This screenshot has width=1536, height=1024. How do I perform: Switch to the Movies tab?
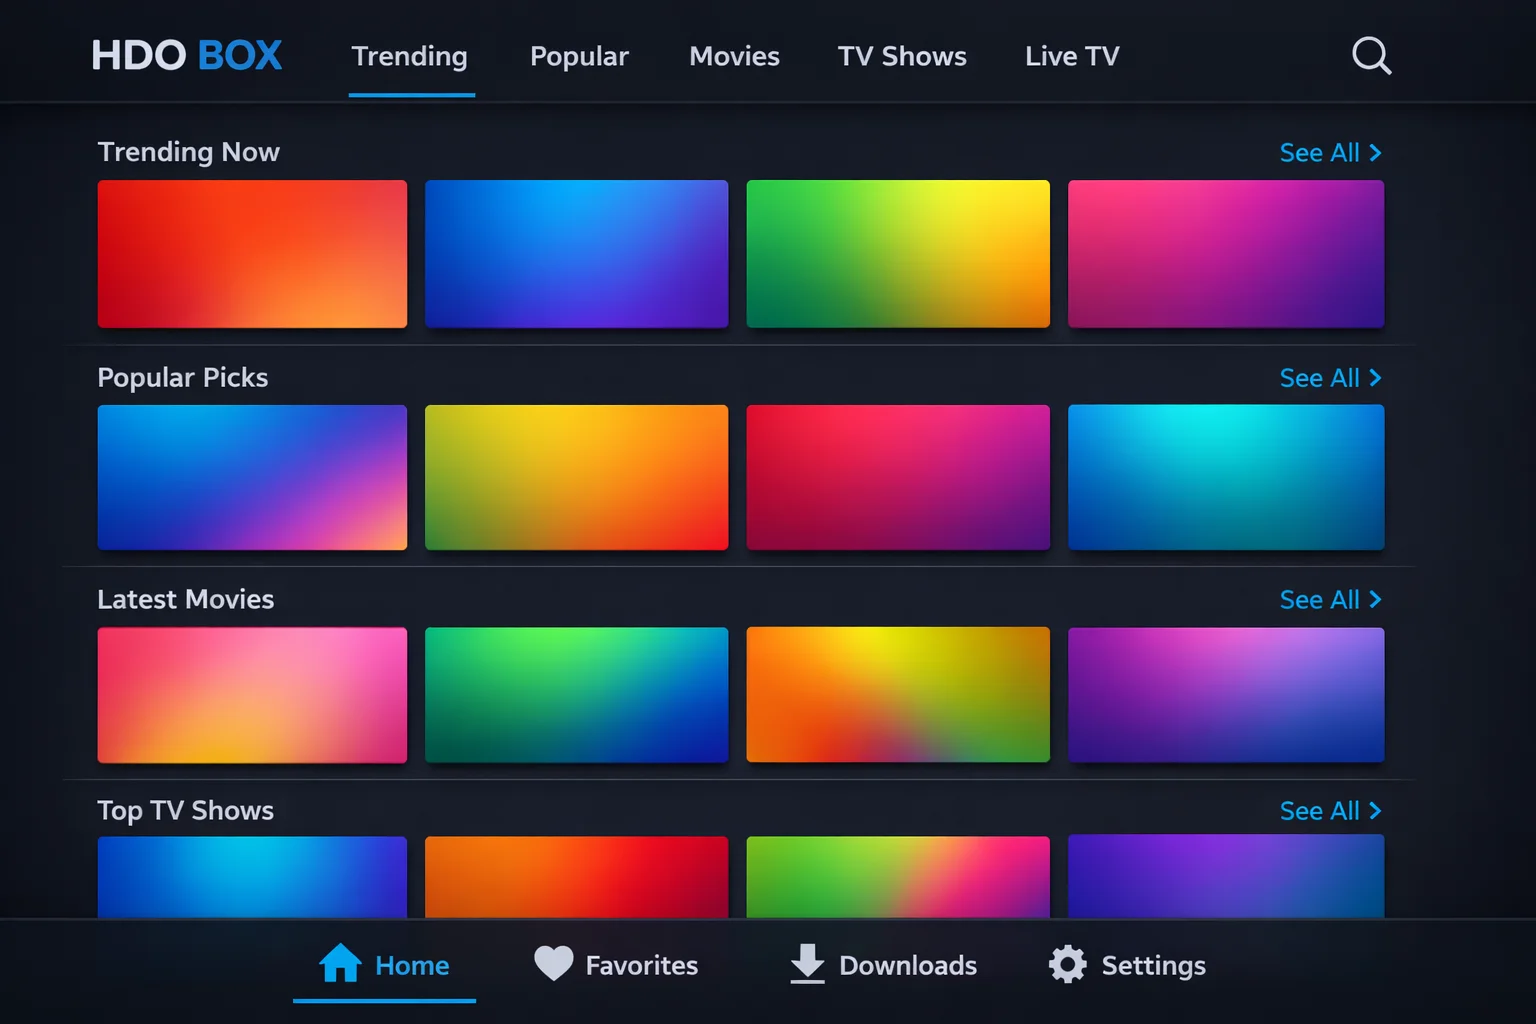[x=734, y=57]
